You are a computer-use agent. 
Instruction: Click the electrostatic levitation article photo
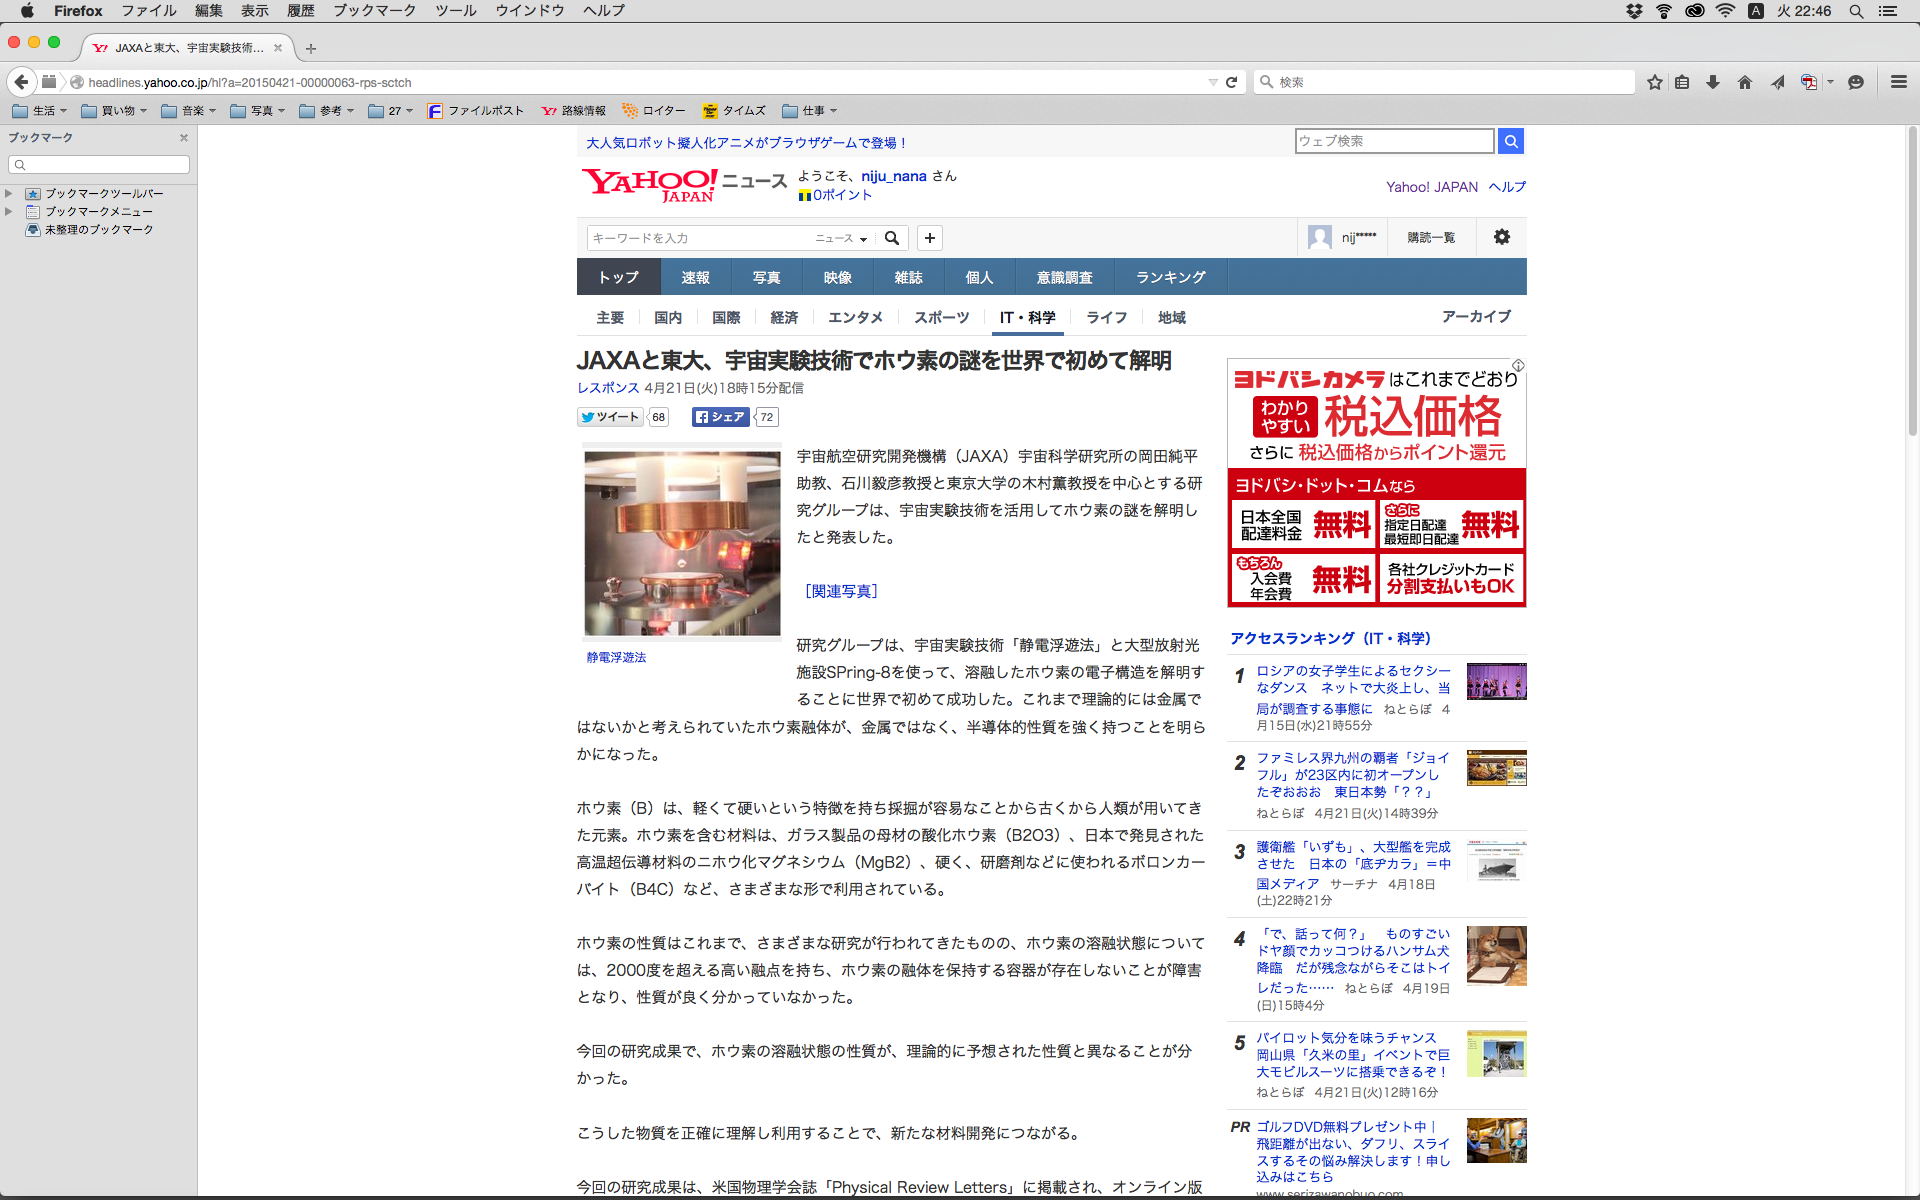click(x=682, y=543)
